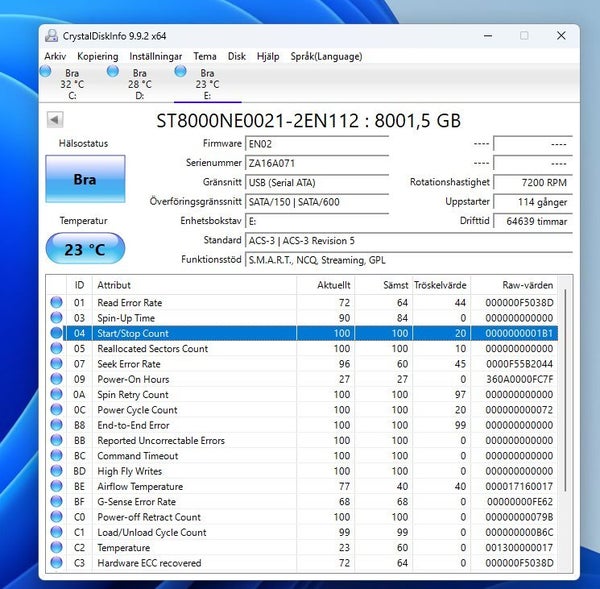Open the Arkiv menu
600x589 pixels.
55,56
